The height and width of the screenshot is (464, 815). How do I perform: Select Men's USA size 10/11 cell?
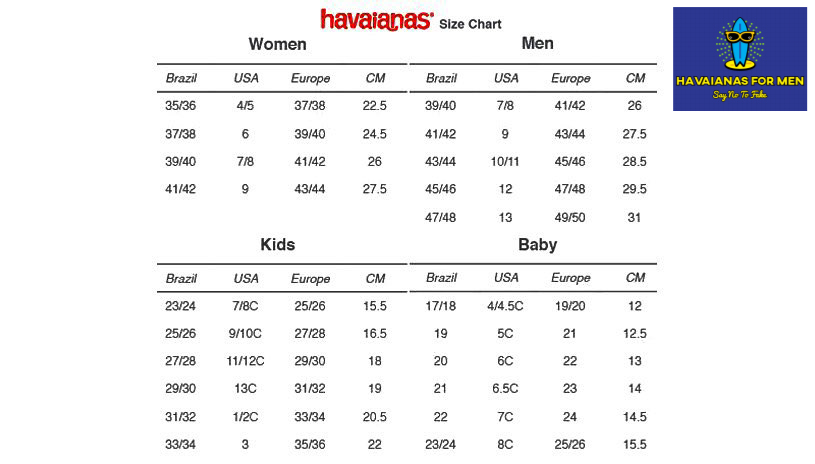pos(505,162)
